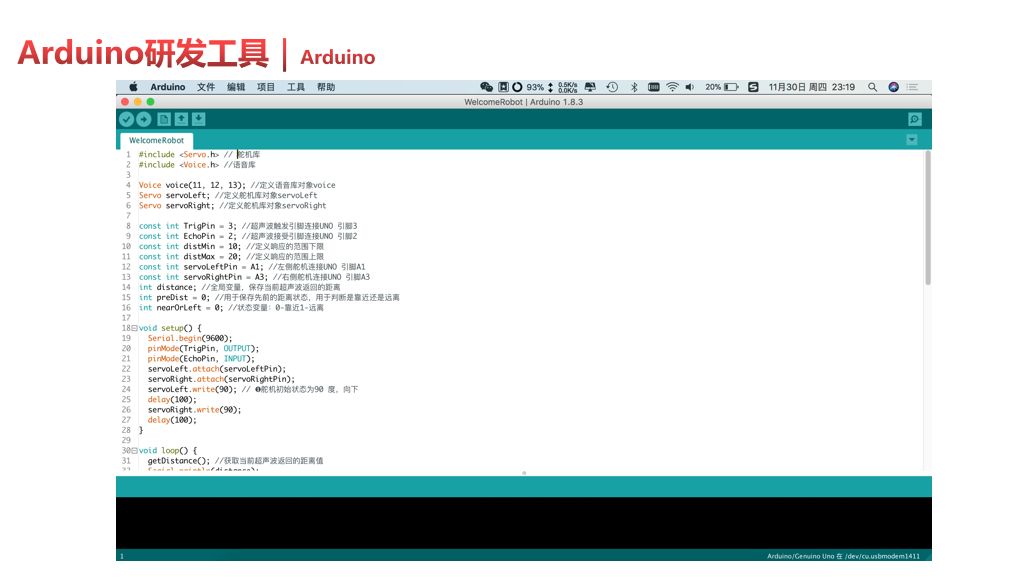Click the Verify sketch checkmark icon
Viewport: 1027px width, 581px height.
[x=126, y=119]
